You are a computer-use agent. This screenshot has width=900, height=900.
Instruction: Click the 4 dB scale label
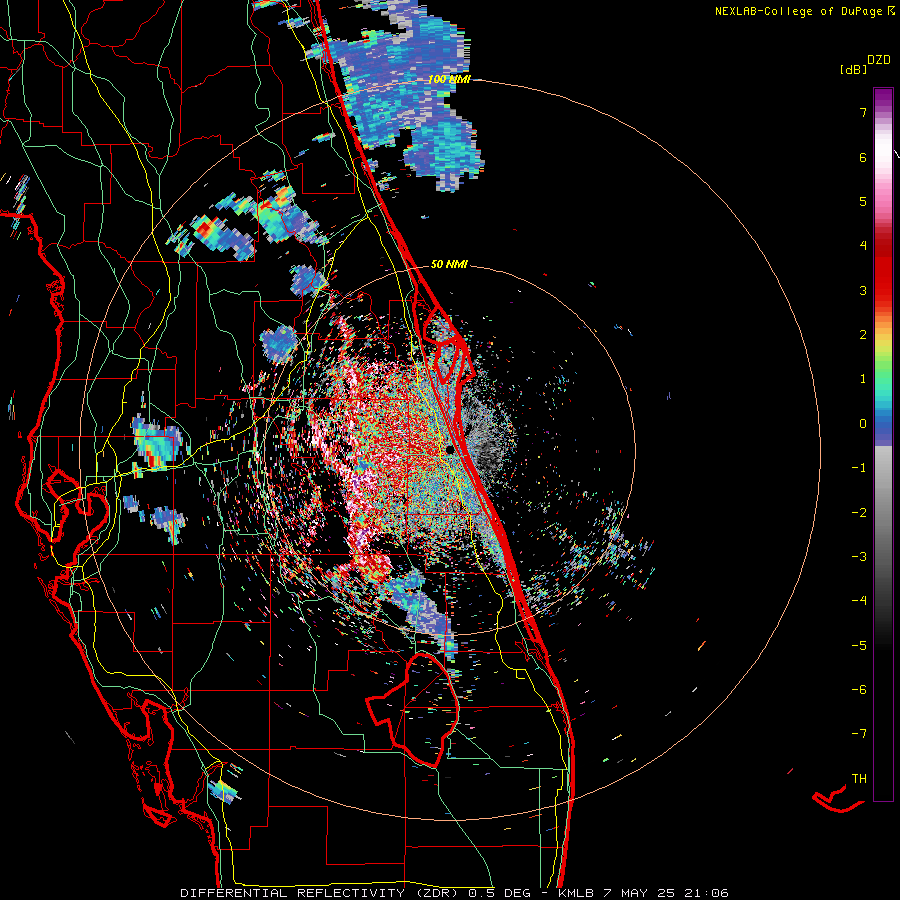pos(863,246)
